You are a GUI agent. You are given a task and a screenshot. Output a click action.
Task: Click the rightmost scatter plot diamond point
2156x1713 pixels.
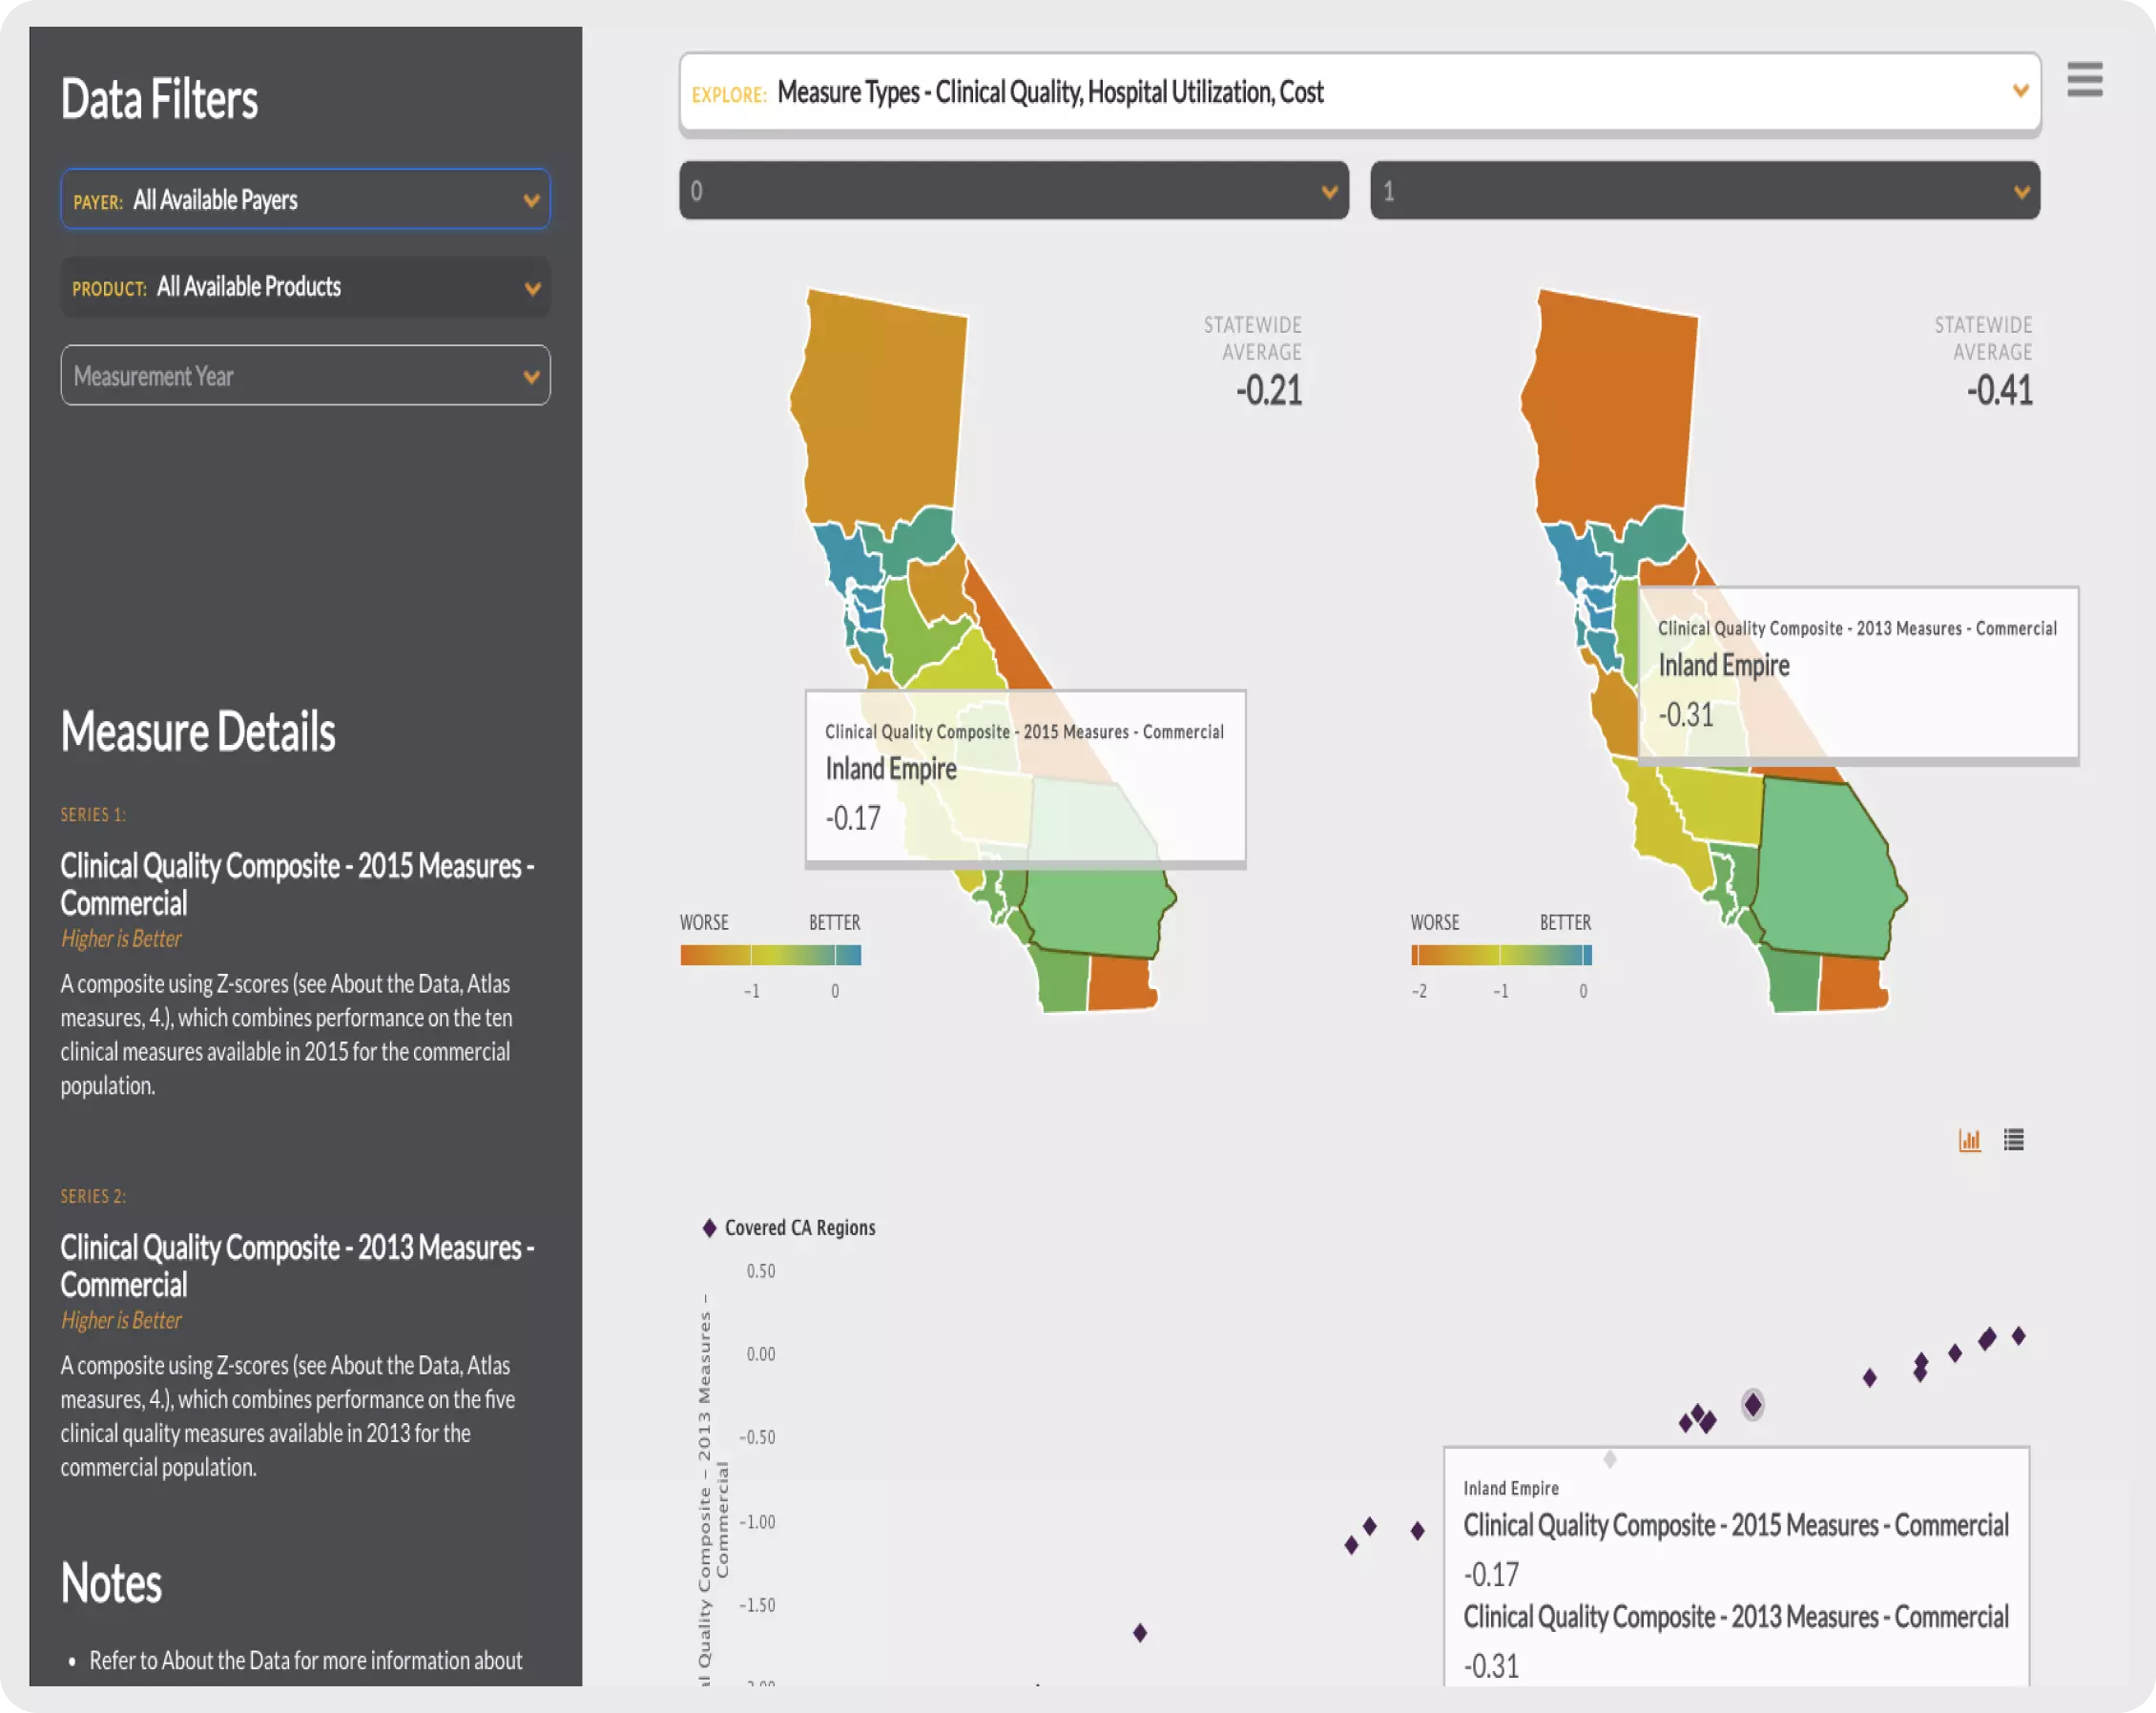point(2018,1336)
